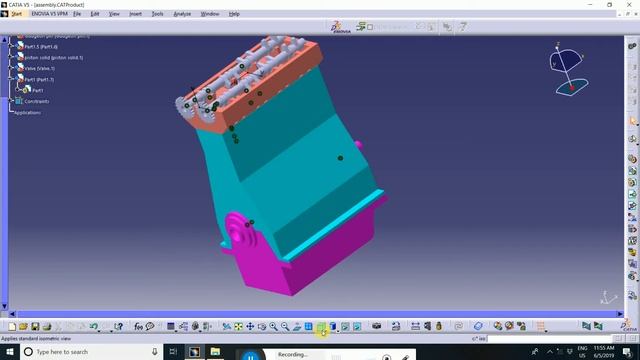Click the Hide/Show icon

click(x=345, y=327)
